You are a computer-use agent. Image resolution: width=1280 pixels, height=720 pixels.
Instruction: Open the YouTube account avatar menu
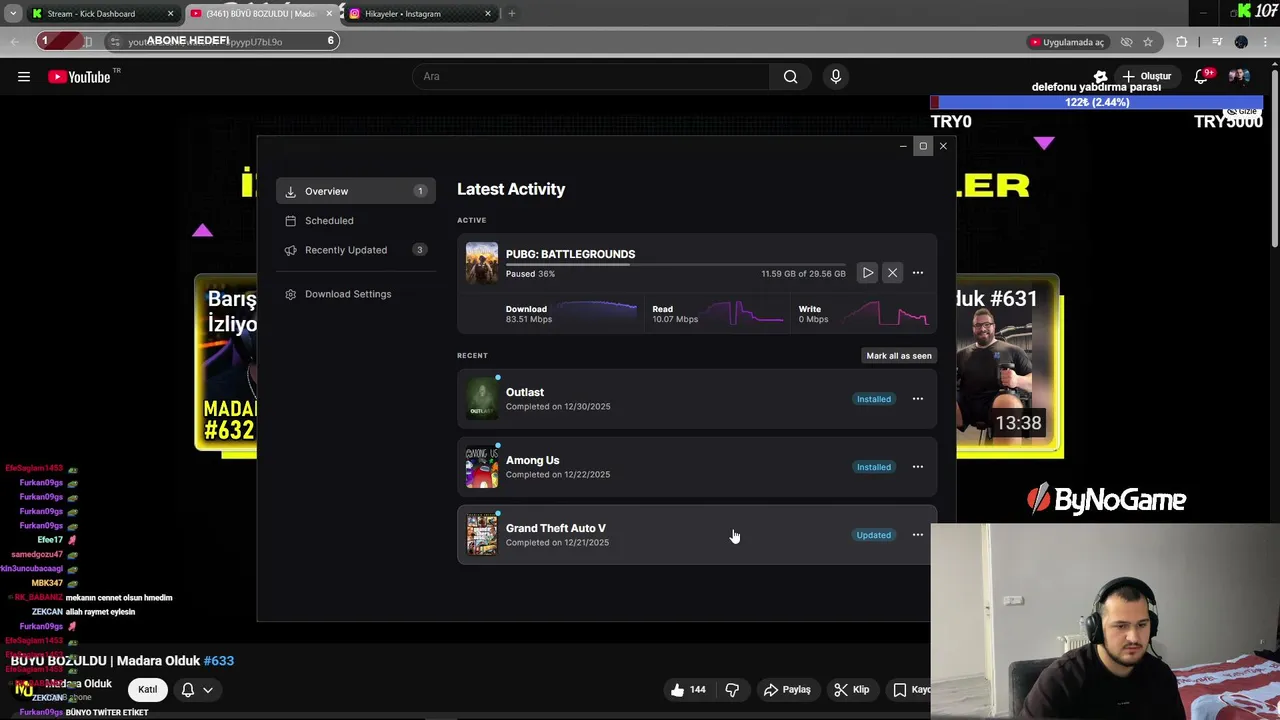coord(1239,77)
